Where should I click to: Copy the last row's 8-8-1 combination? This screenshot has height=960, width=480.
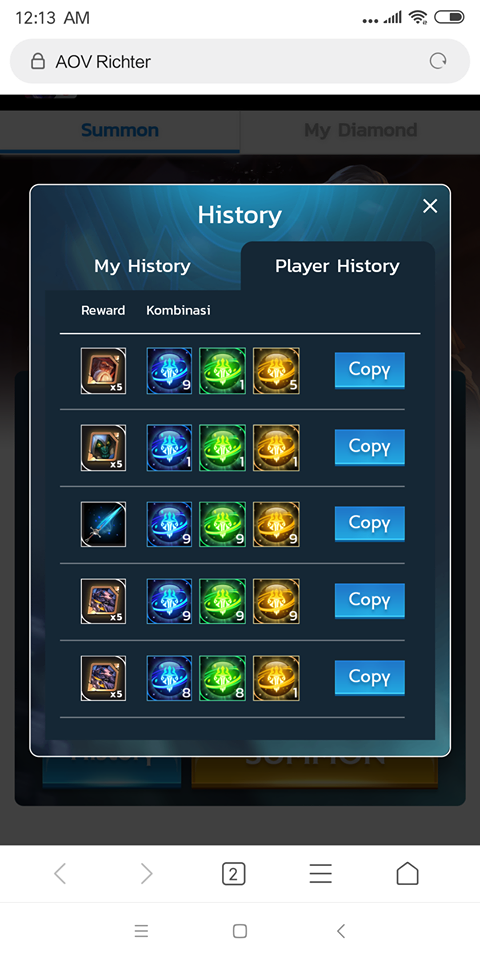370,677
